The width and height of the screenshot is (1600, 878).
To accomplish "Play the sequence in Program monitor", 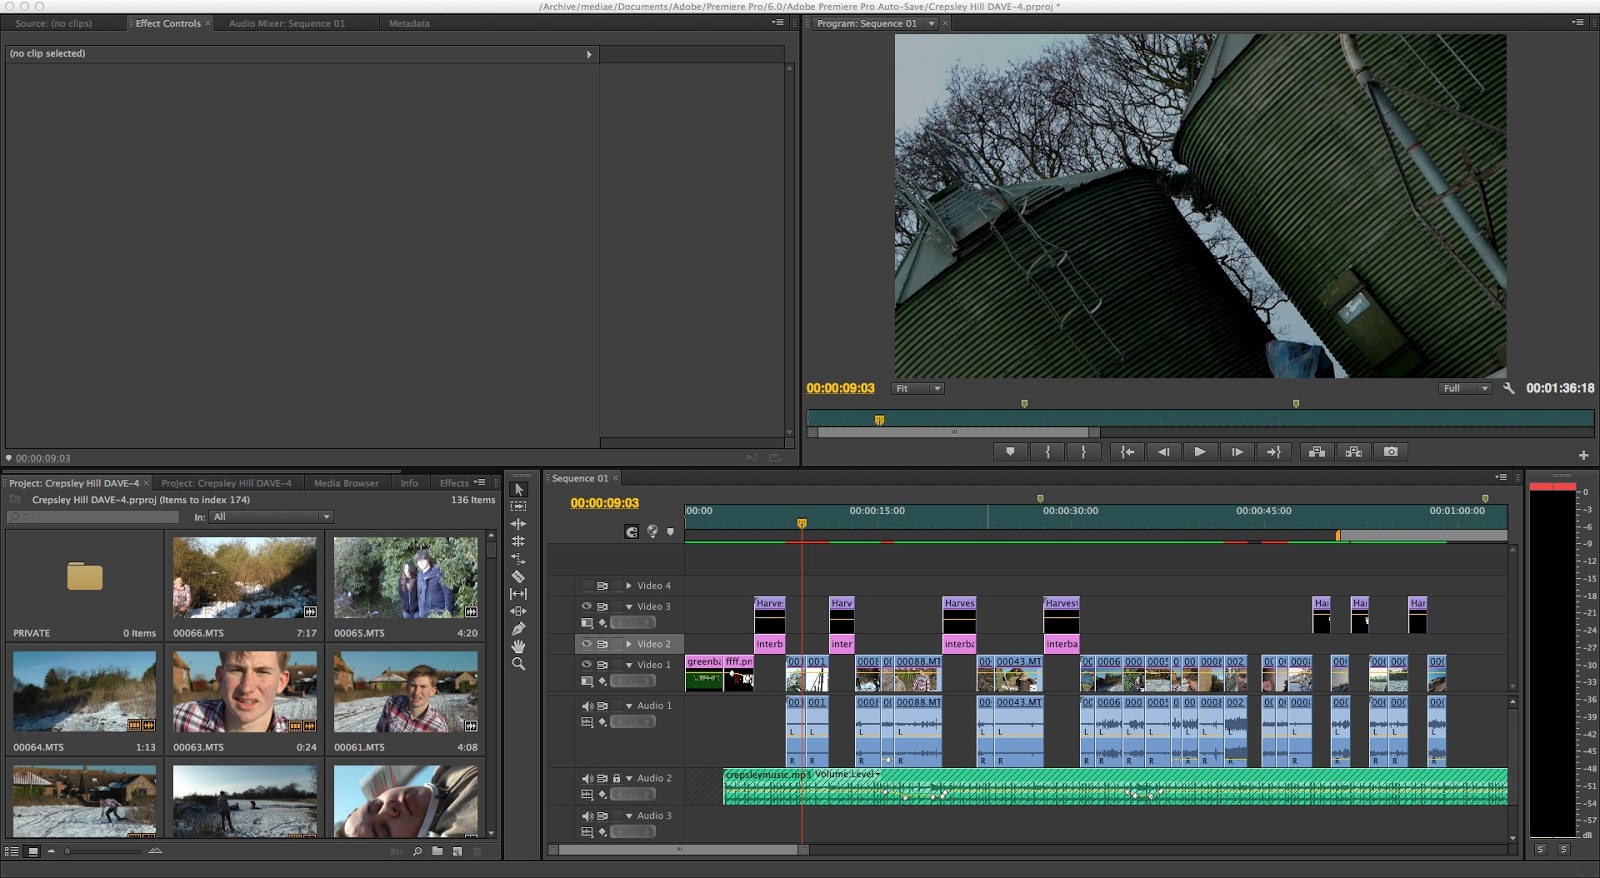I will tap(1200, 452).
